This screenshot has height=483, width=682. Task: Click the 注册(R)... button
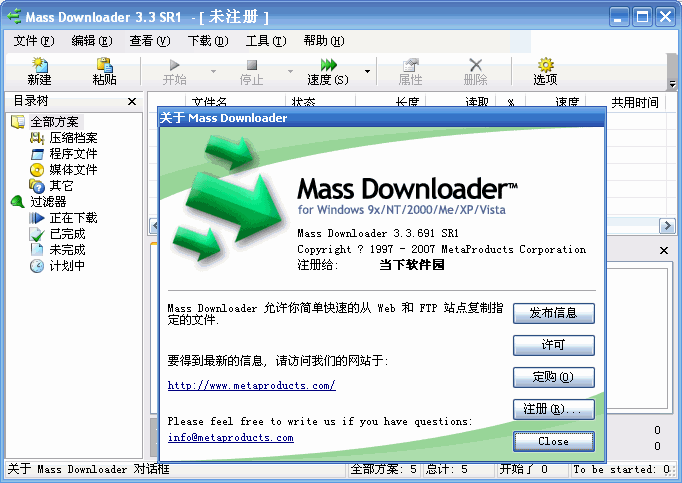point(554,409)
